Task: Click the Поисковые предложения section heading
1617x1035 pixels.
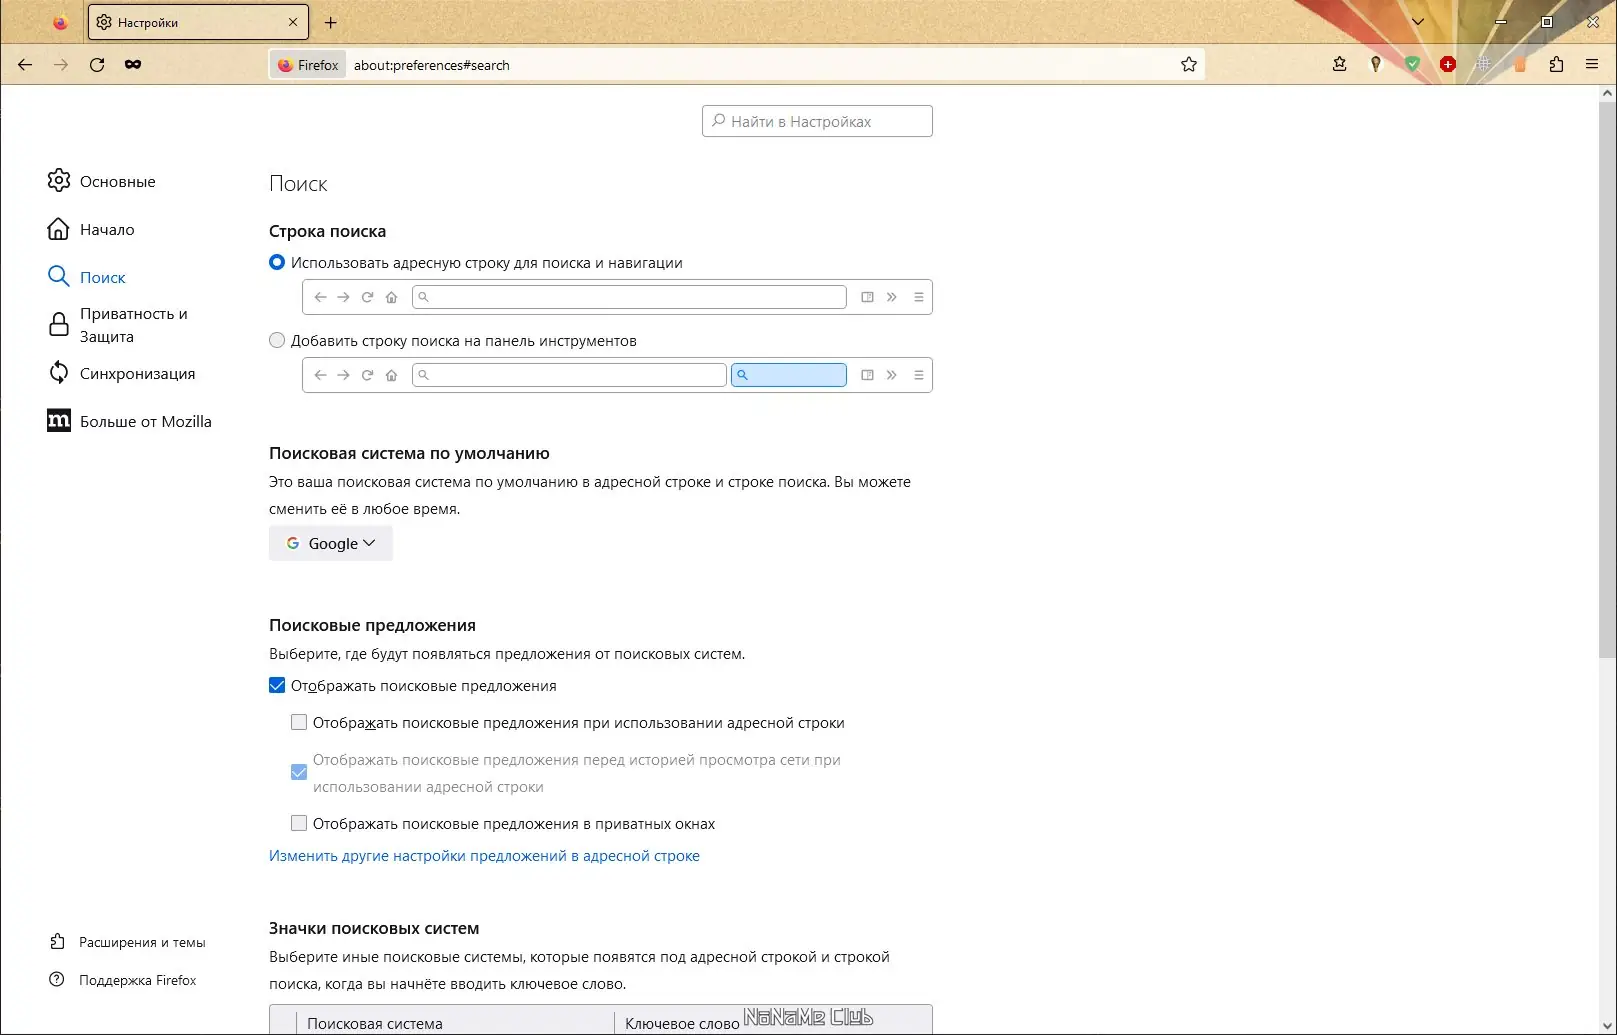Action: click(x=372, y=625)
